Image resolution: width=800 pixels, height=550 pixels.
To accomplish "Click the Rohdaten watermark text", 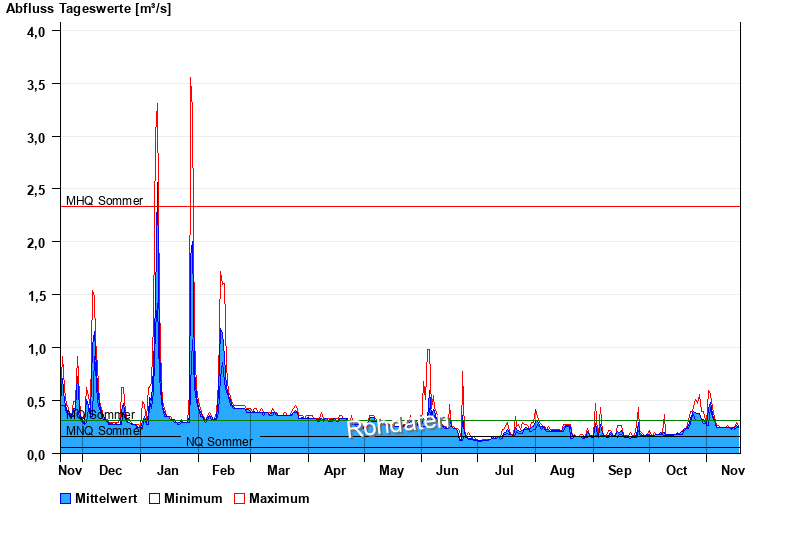I will point(397,424).
